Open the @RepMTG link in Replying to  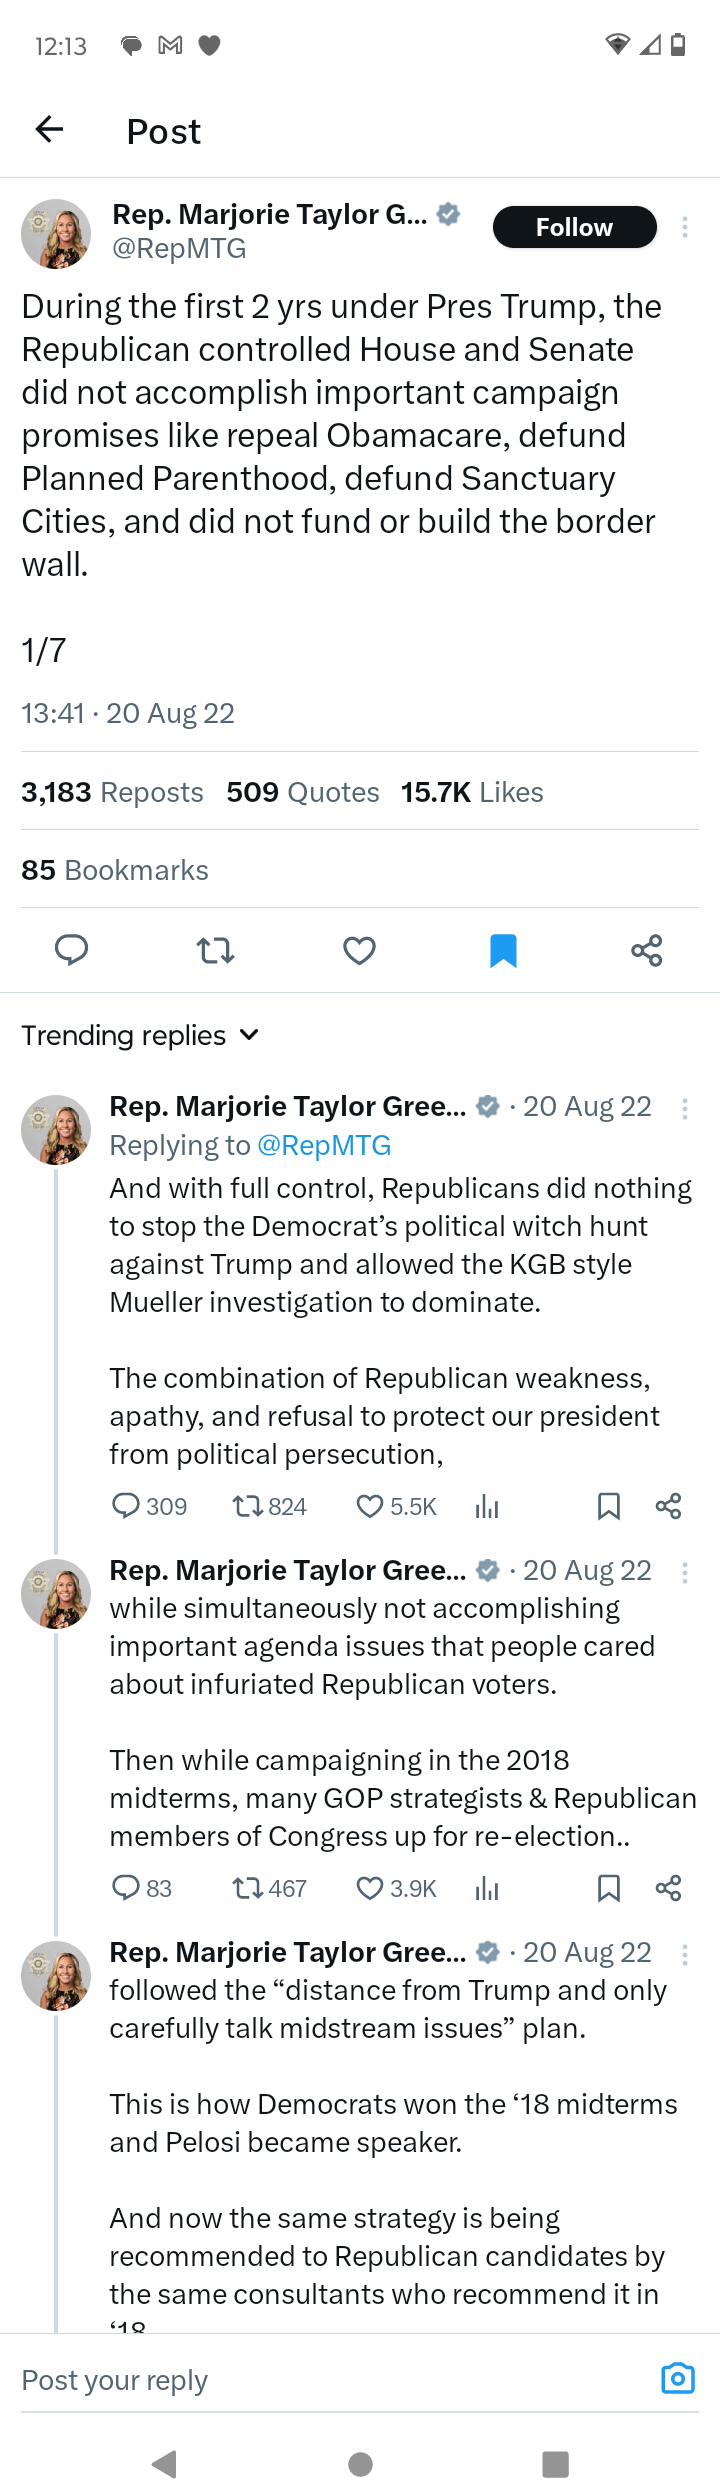point(324,1145)
